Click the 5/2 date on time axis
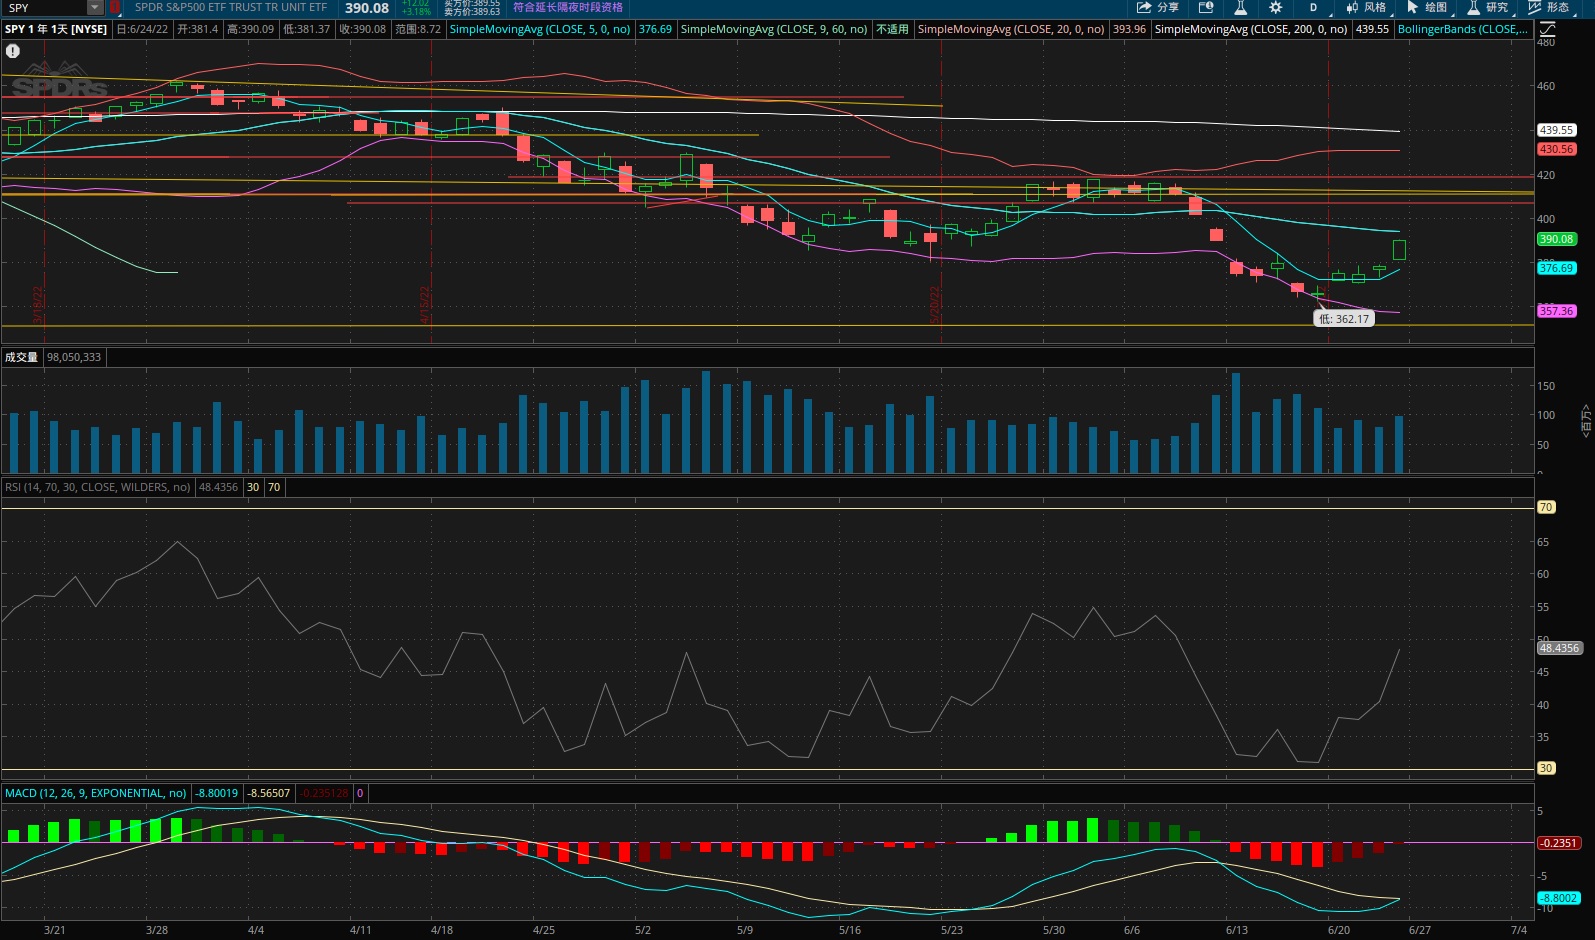 tap(643, 930)
